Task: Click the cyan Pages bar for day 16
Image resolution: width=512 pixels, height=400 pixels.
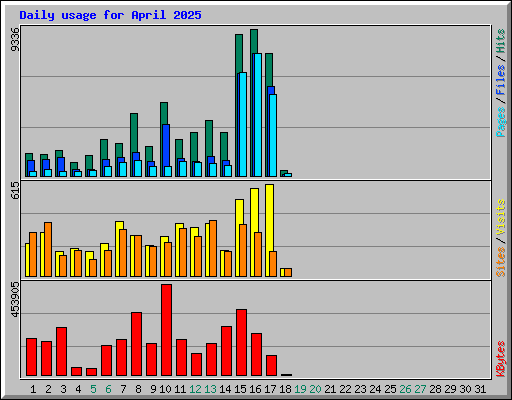Action: click(x=257, y=115)
